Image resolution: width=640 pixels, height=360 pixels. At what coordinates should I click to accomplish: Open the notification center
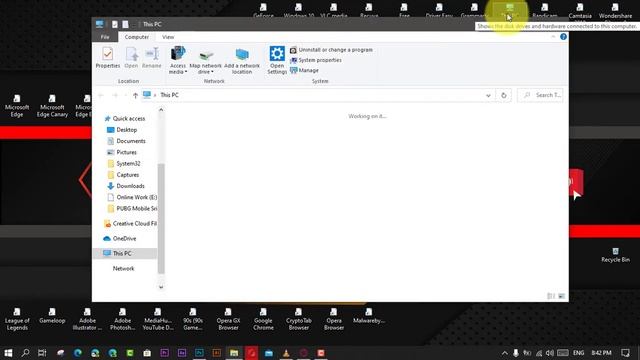pos(625,353)
